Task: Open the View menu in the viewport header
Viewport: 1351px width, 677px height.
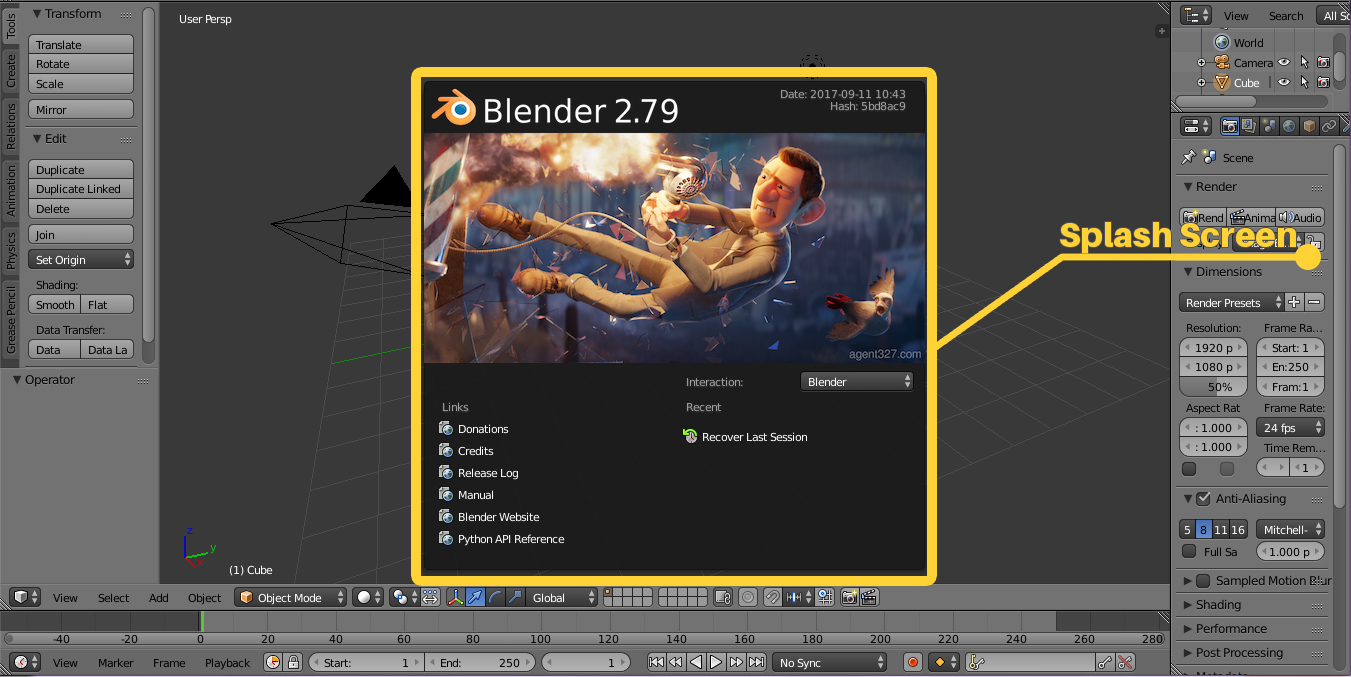Action: click(64, 597)
